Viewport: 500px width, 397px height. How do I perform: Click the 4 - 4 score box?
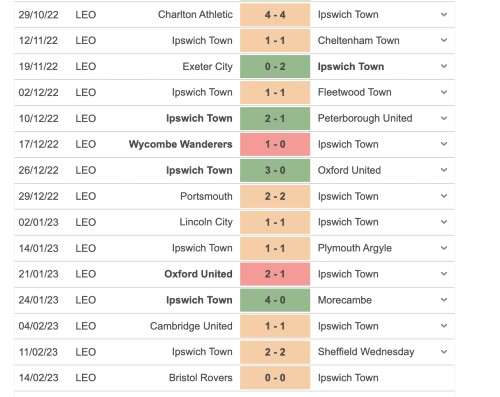click(x=275, y=15)
